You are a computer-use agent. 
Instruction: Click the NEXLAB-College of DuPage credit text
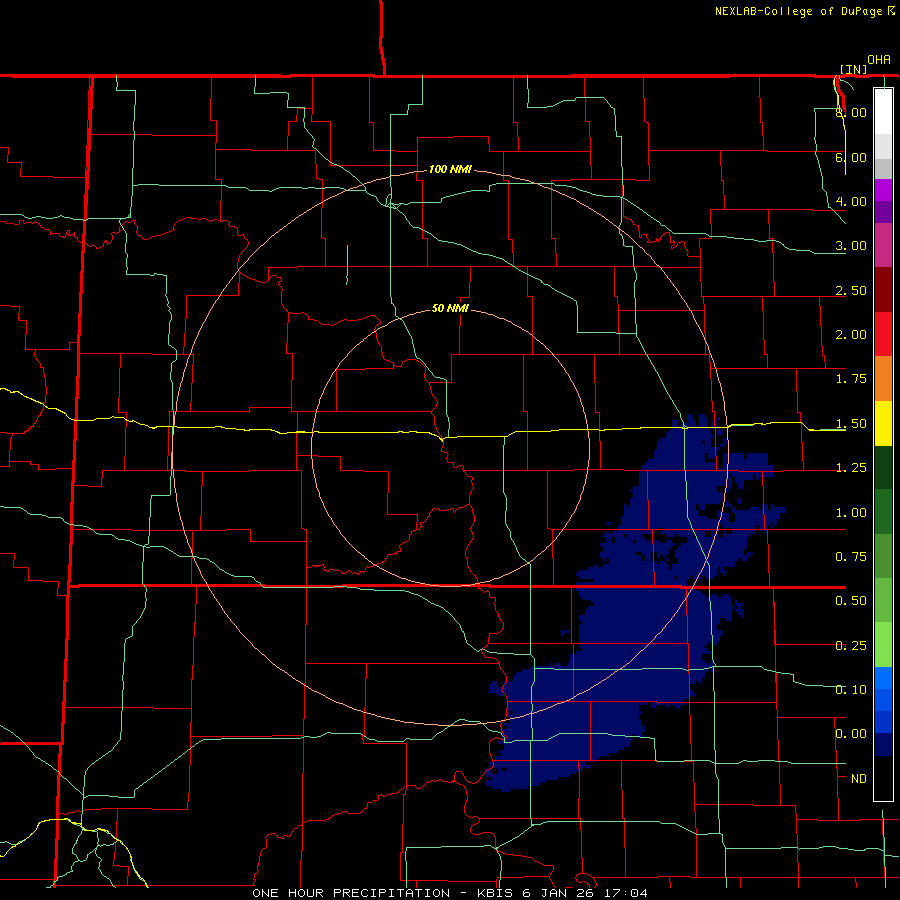coord(804,11)
